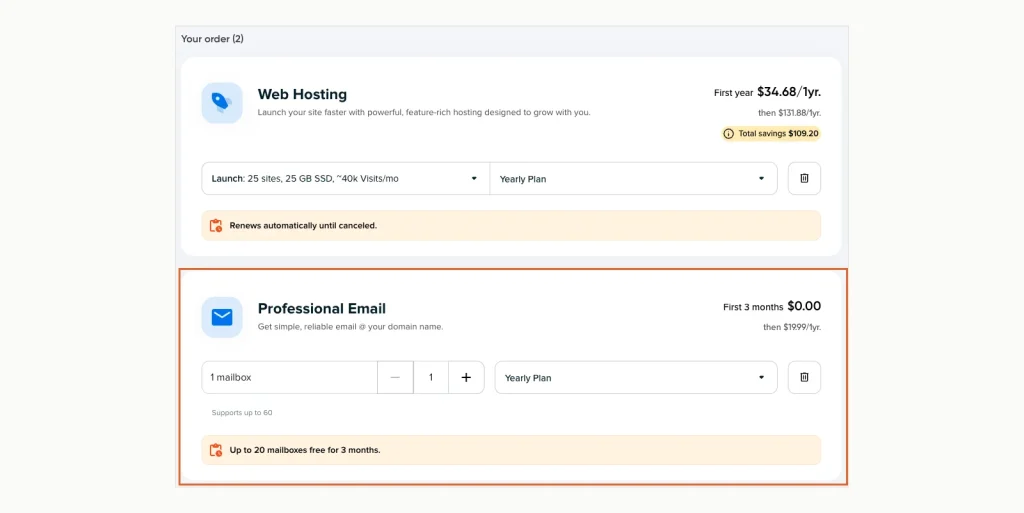The image size is (1024, 513).
Task: Click the 'Launch your site faster' description
Action: [424, 112]
